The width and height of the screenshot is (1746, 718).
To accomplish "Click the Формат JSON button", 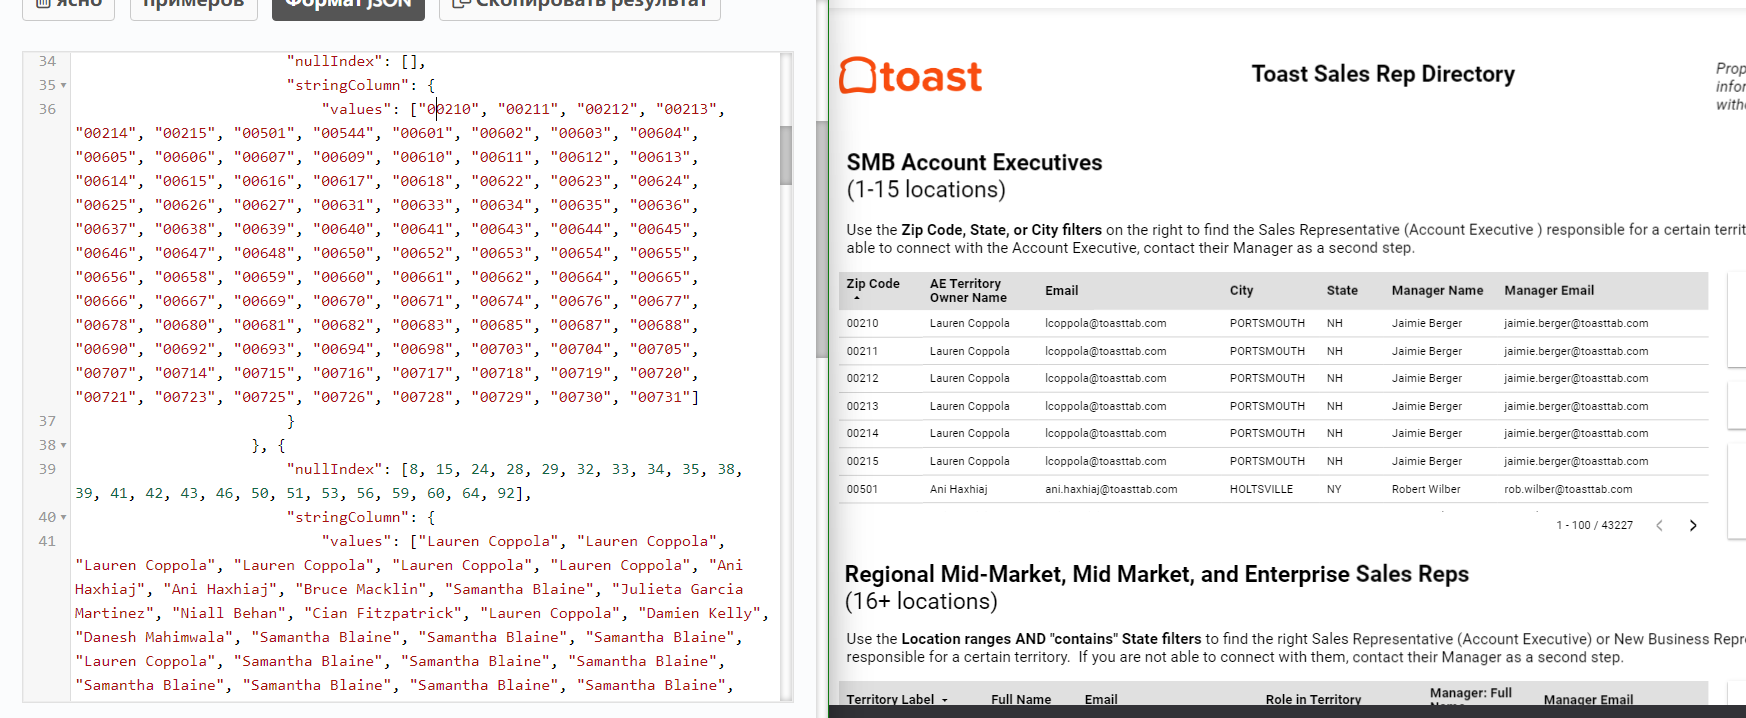I will point(348,5).
